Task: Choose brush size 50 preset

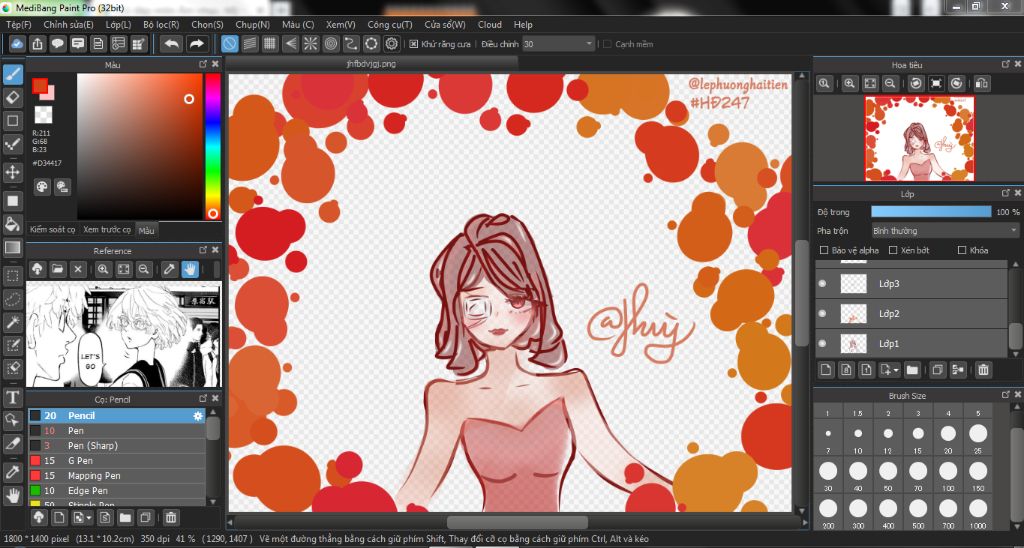Action: click(888, 474)
